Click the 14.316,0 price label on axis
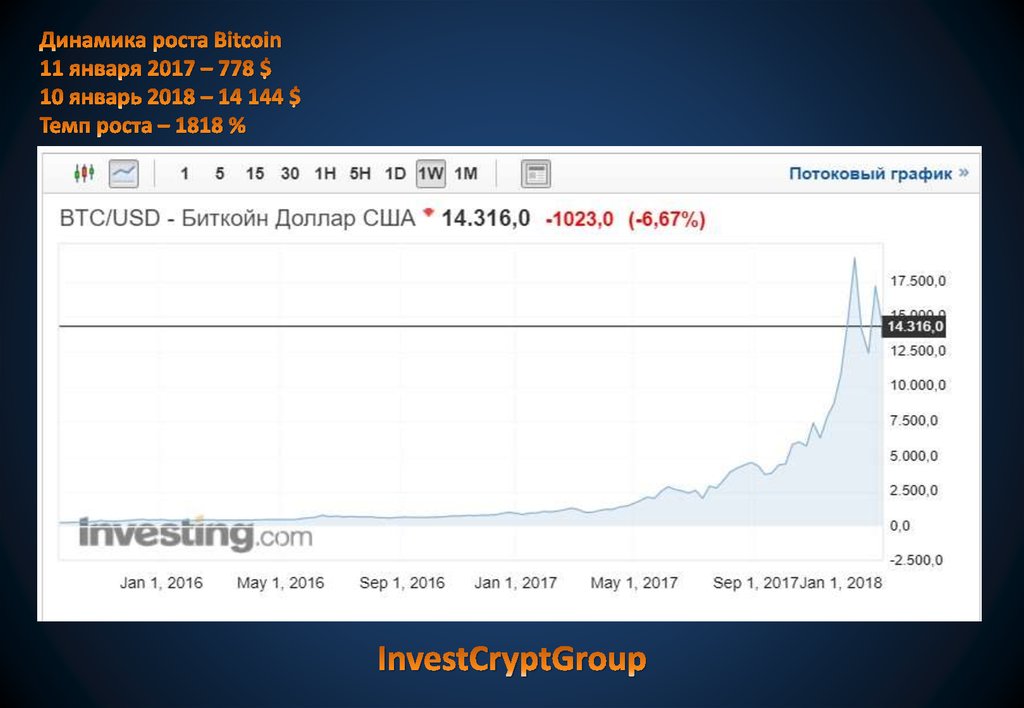Viewport: 1024px width, 708px height. 915,326
